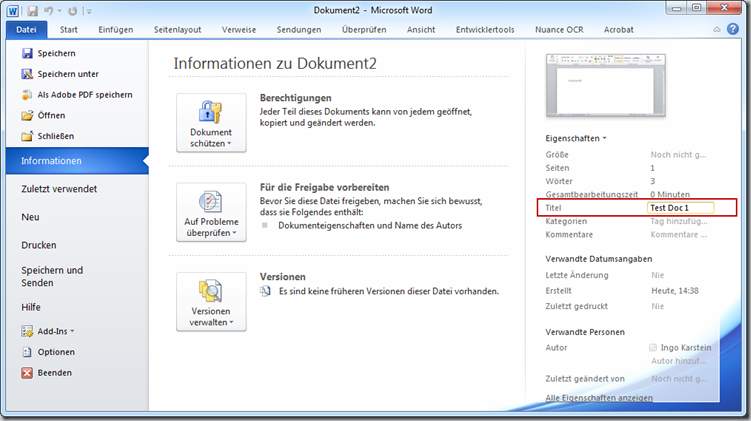The height and width of the screenshot is (421, 751).
Task: Toggle the checkbox next to Ingo Karstein
Action: tap(653, 348)
